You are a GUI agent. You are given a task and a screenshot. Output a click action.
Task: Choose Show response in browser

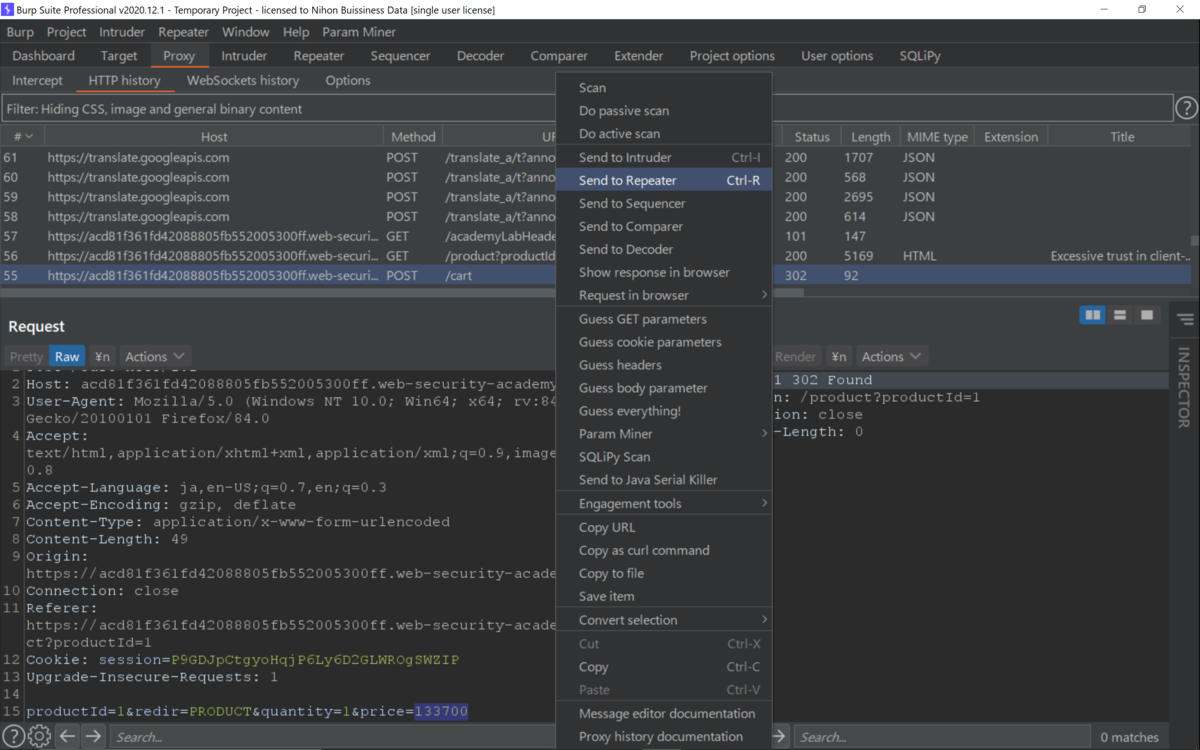663,272
